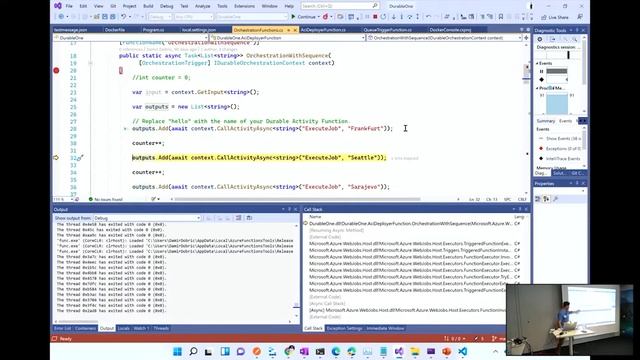Click the Properties panel categorized icon
This screenshot has height=360, width=640.
(x=538, y=199)
